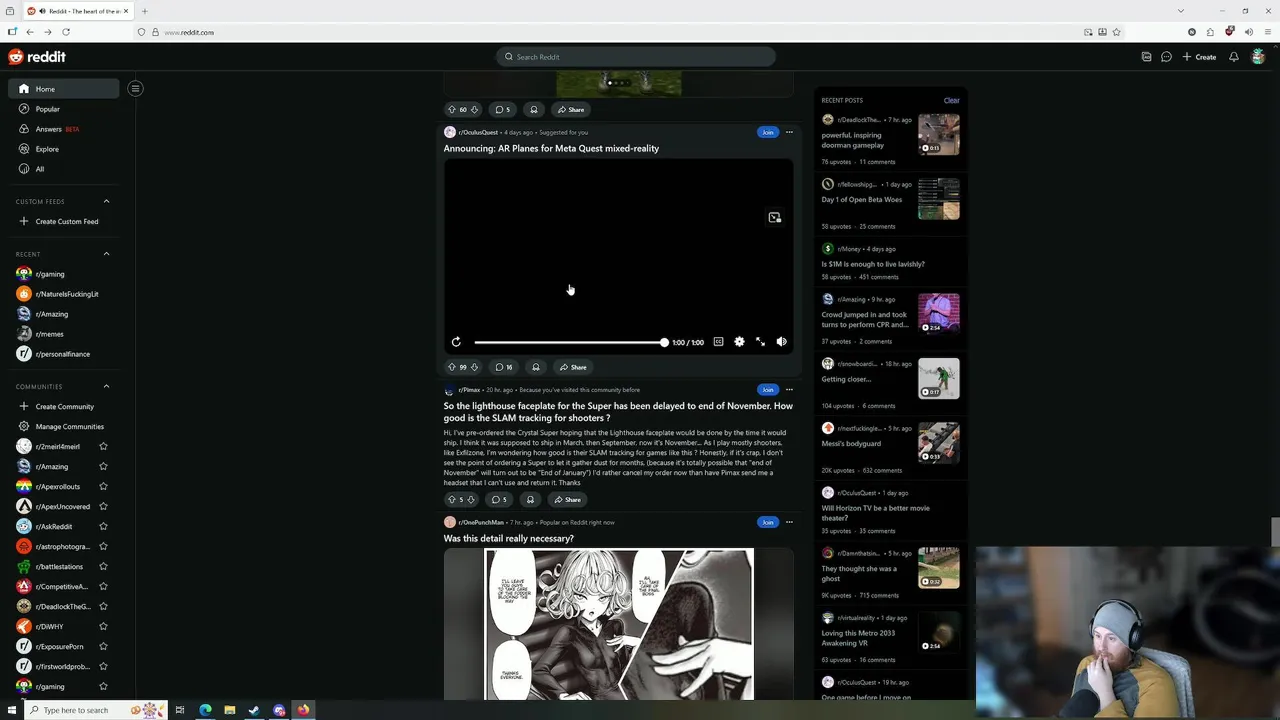Join r/OnePunchMan community

point(767,522)
